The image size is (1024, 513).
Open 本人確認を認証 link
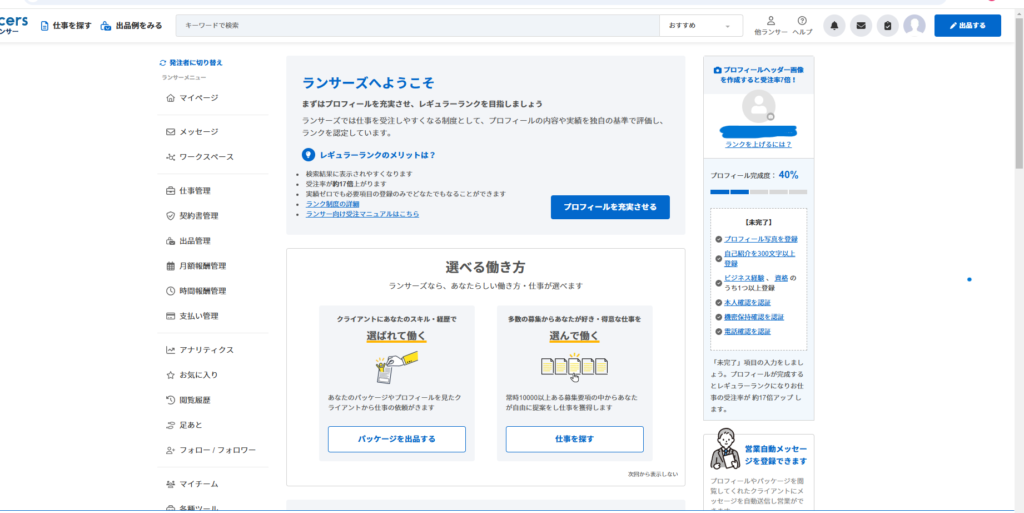click(x=747, y=303)
